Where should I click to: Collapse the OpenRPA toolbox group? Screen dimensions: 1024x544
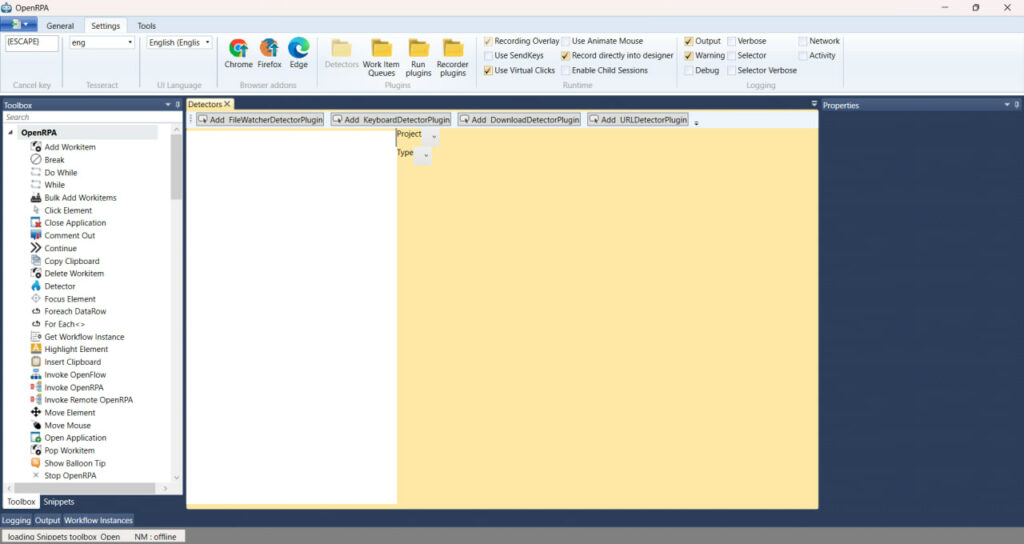tap(10, 133)
